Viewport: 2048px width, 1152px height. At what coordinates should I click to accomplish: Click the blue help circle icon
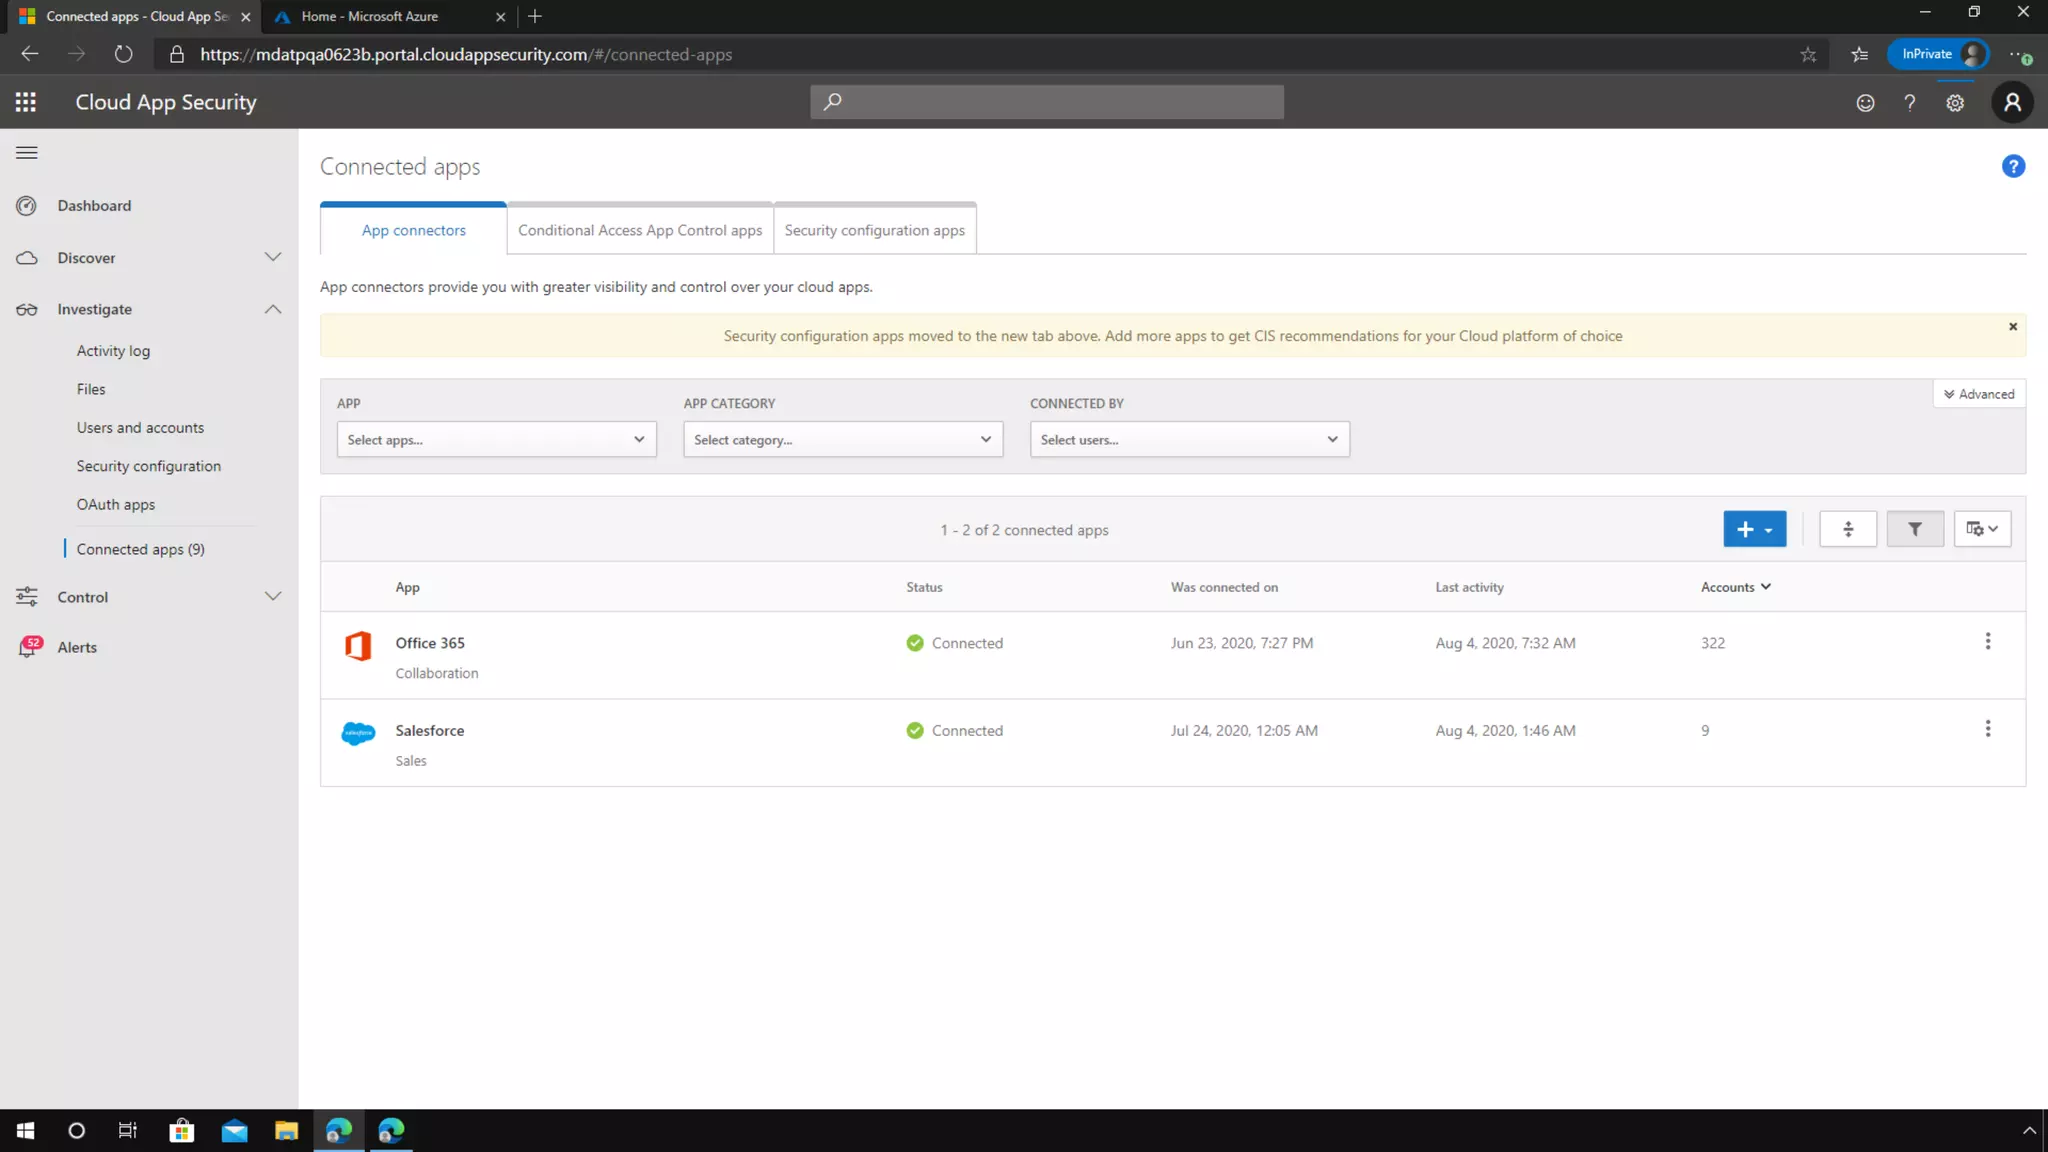tap(2013, 167)
